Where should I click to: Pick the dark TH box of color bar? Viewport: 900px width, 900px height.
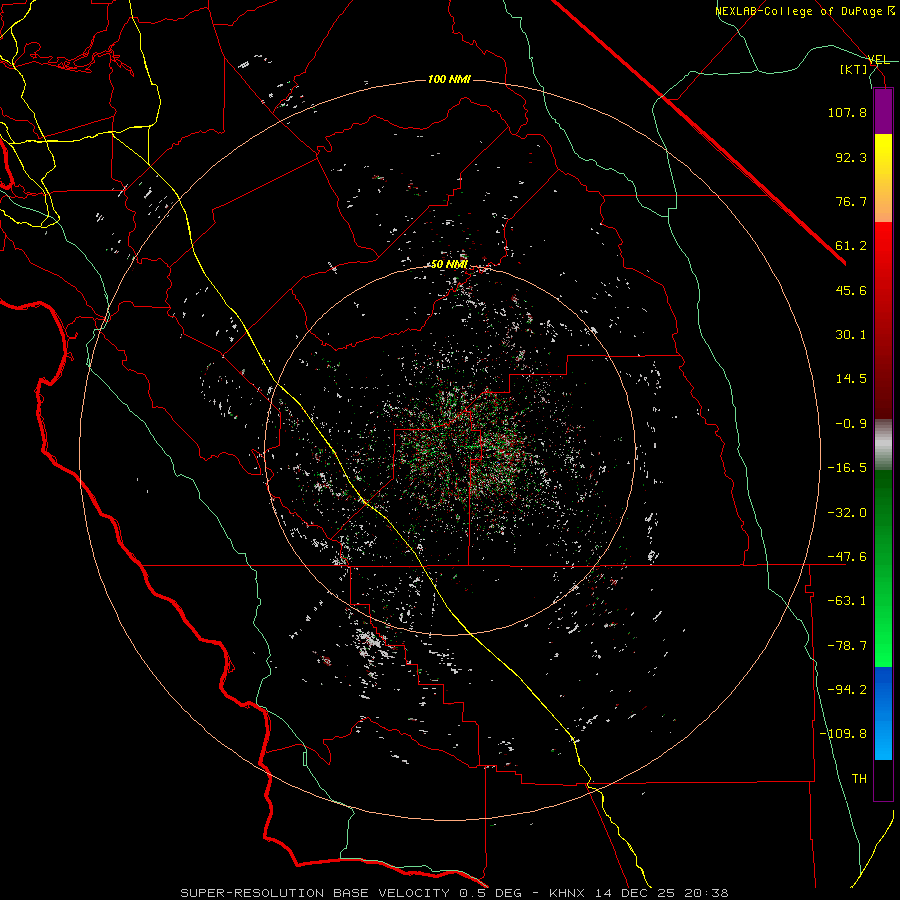pyautogui.click(x=883, y=780)
